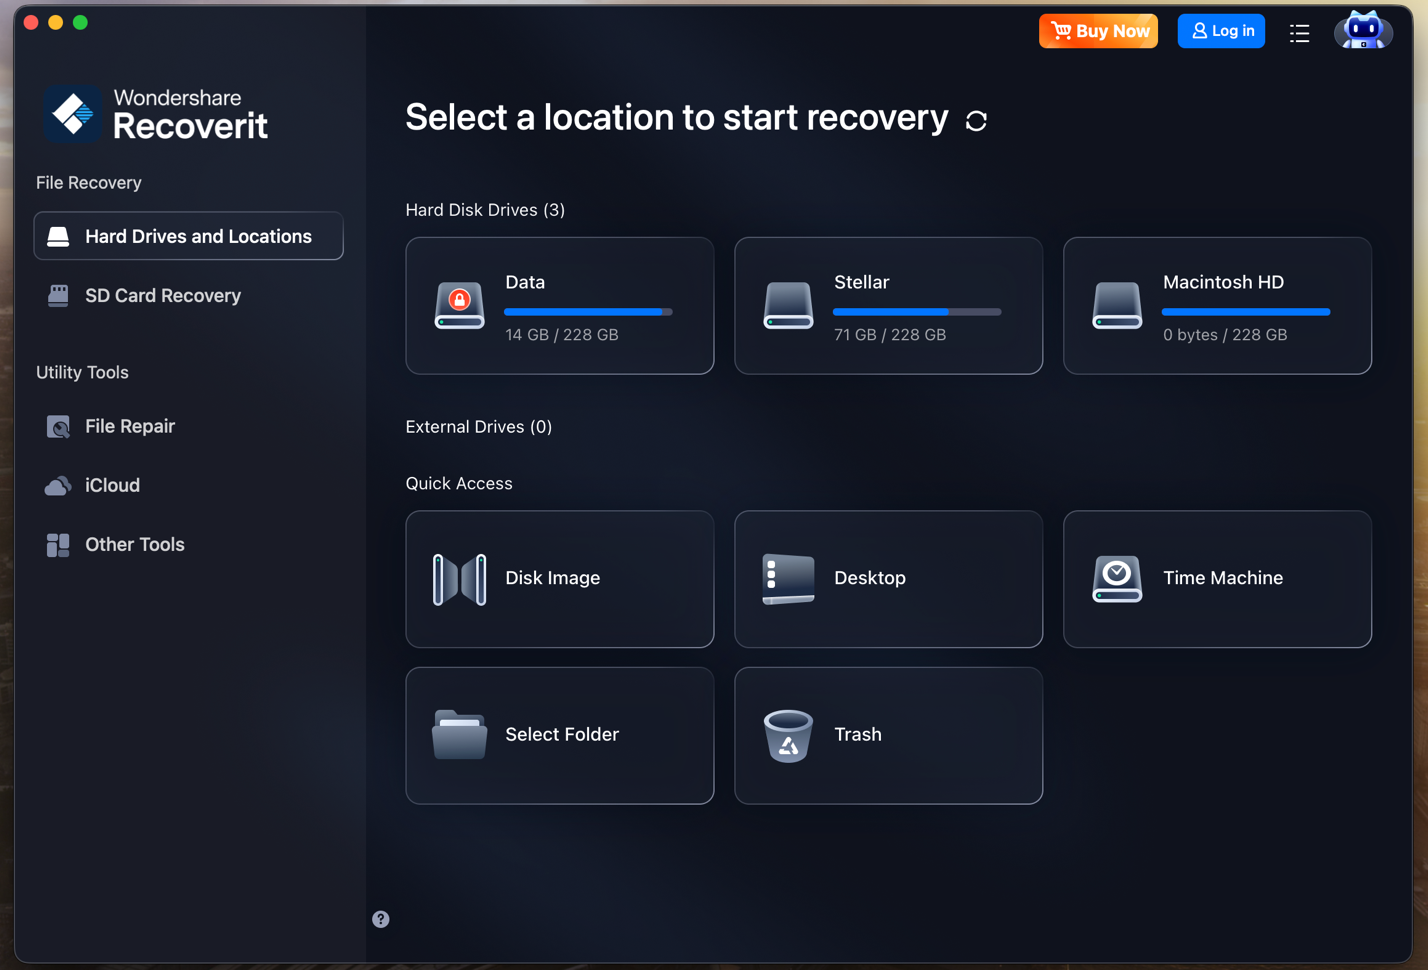Click the "Stellar" drive name

click(x=862, y=283)
